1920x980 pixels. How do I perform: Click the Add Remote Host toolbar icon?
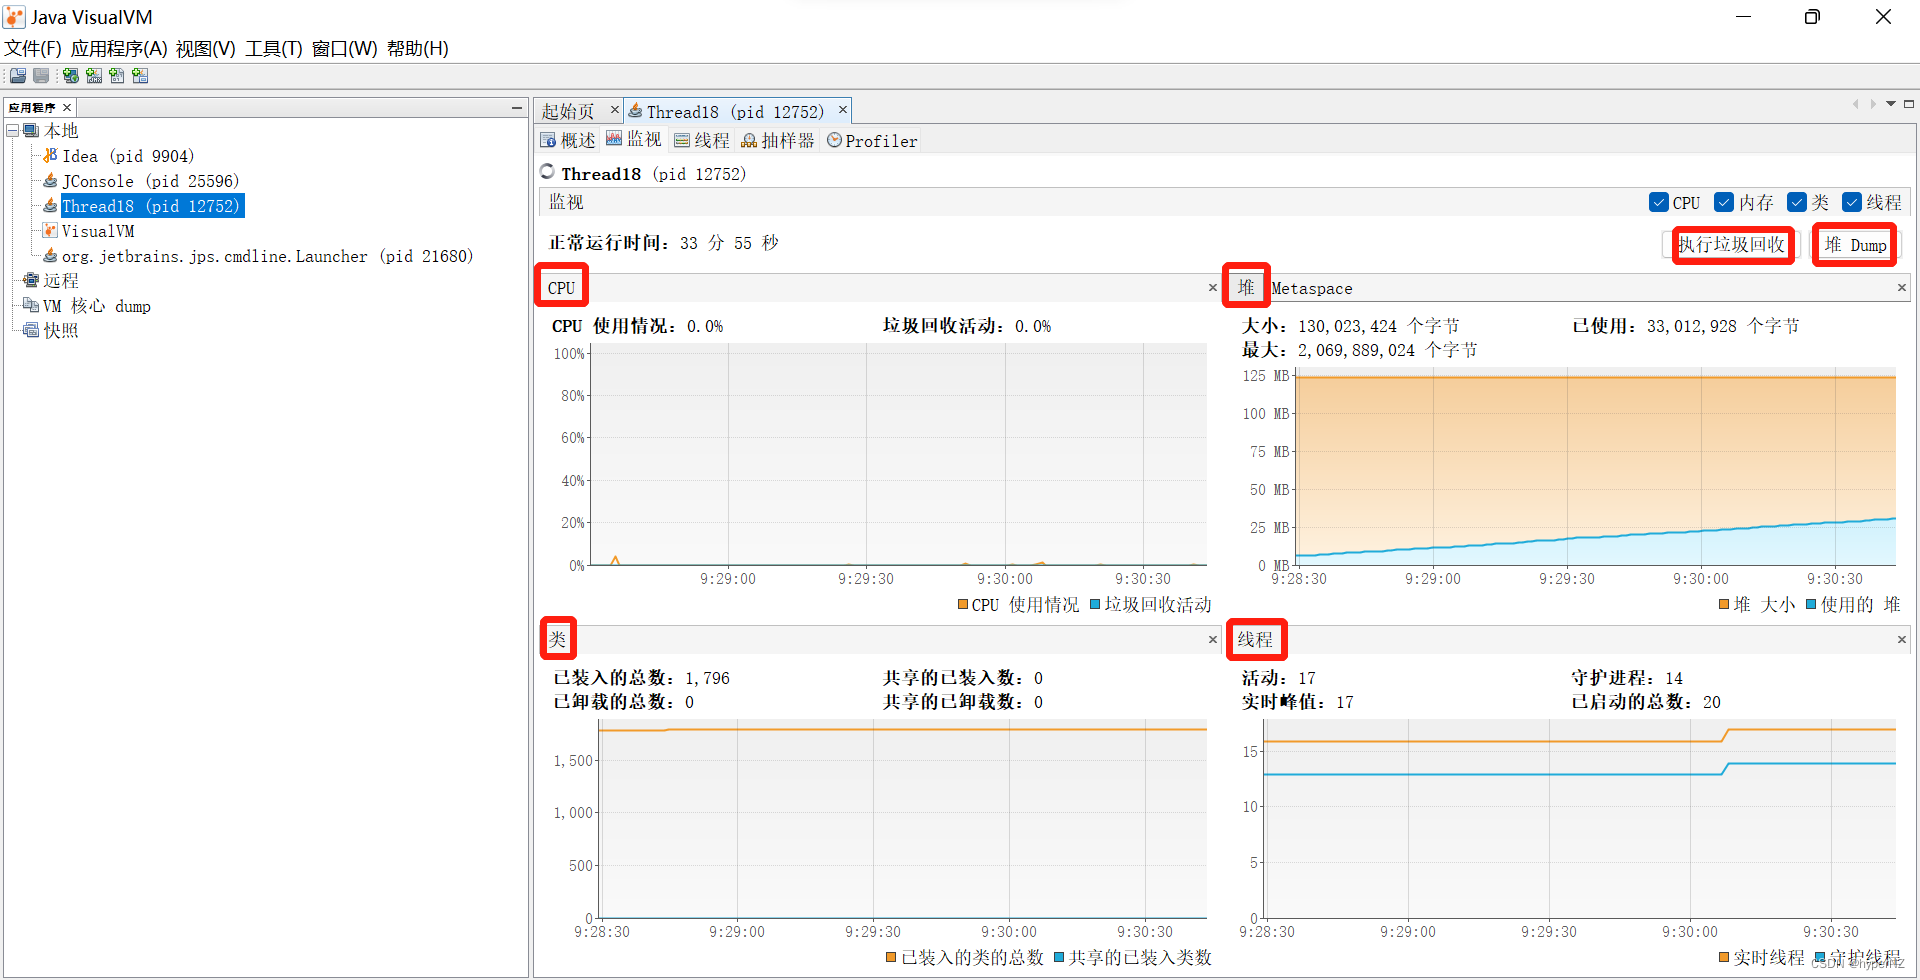coord(71,76)
